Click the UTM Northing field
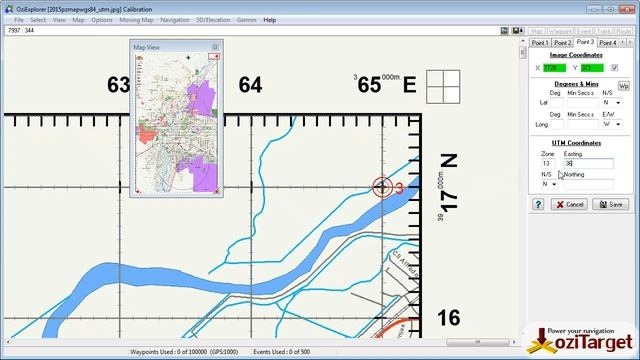Viewport: 640px width, 360px height. coord(589,184)
